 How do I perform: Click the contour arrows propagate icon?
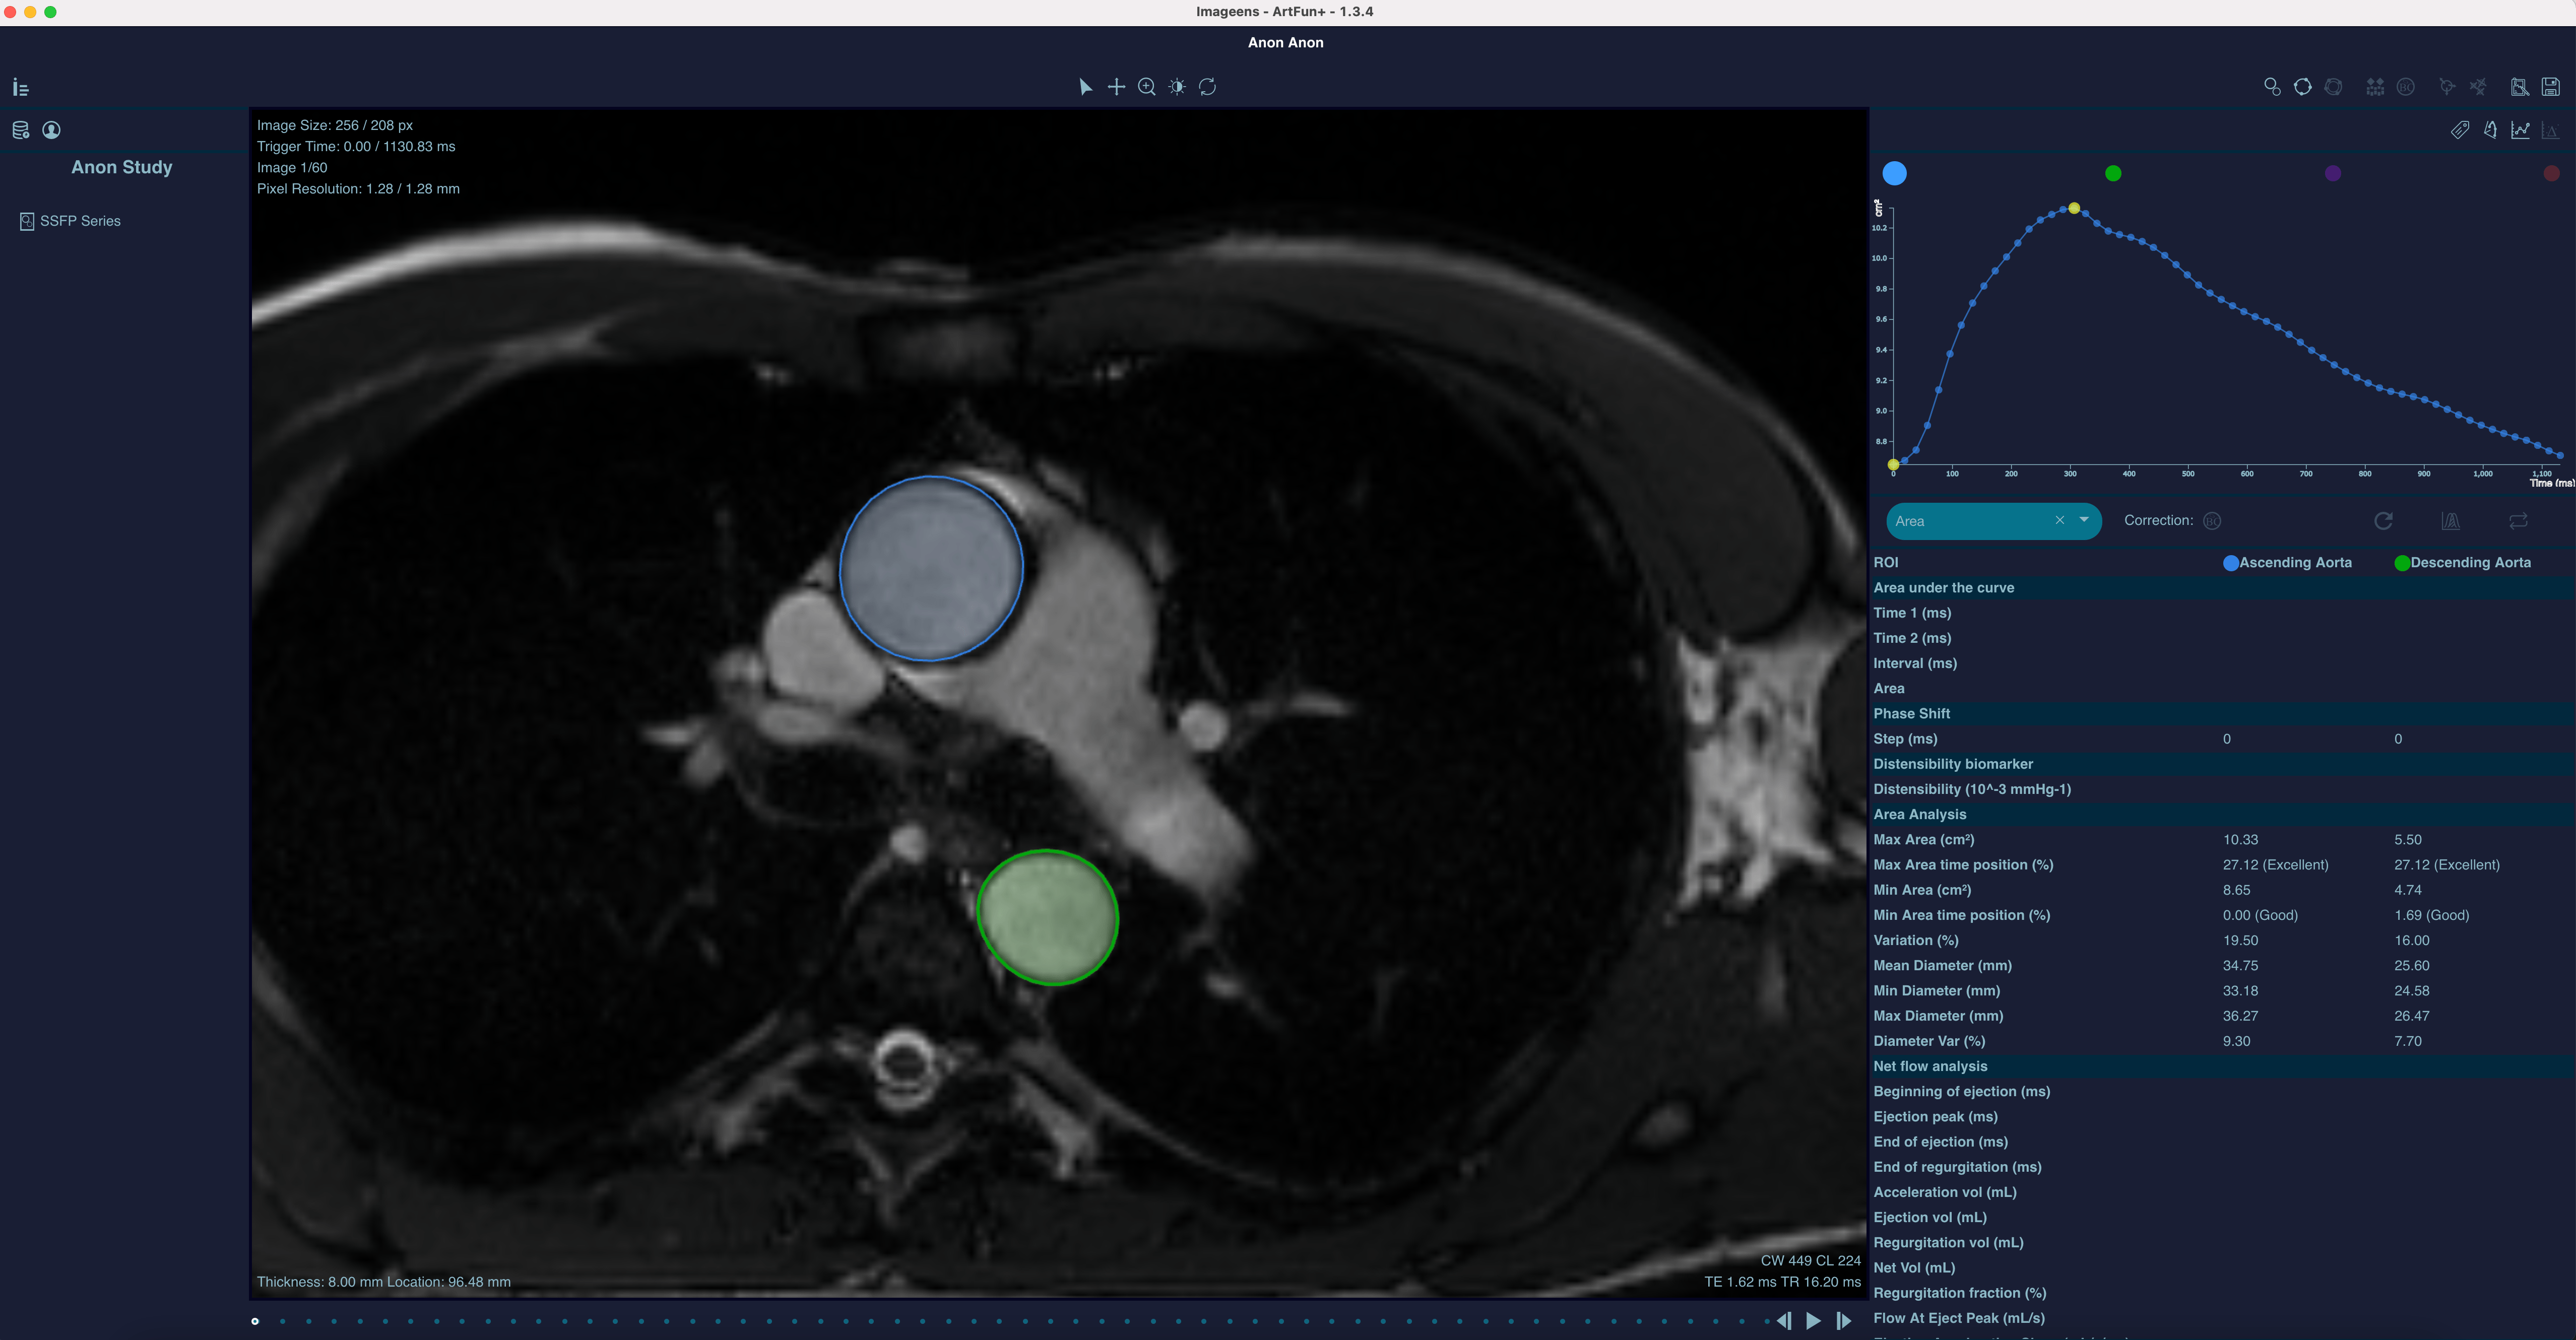(2447, 87)
